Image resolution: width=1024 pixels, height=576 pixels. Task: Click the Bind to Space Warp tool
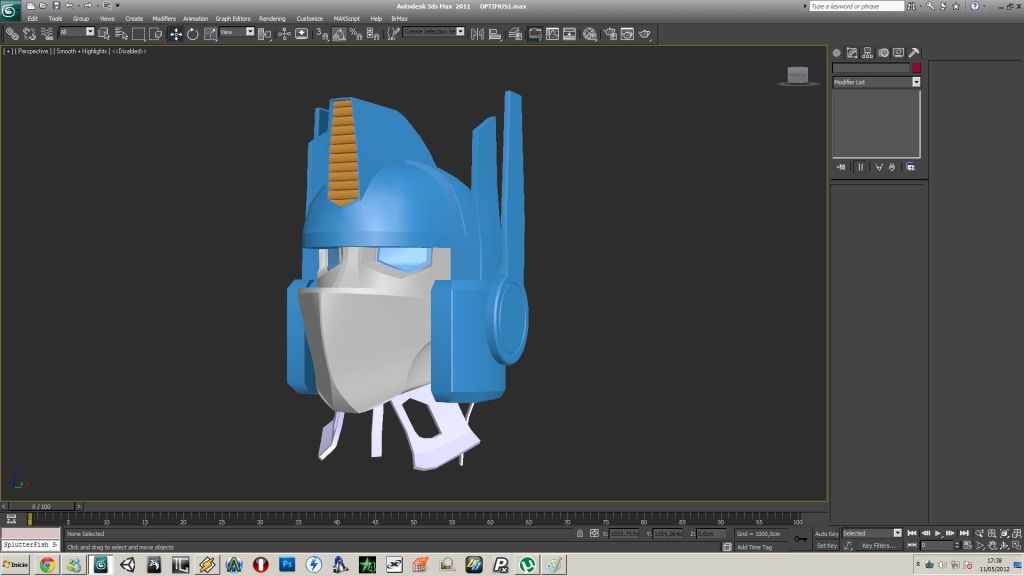[47, 34]
